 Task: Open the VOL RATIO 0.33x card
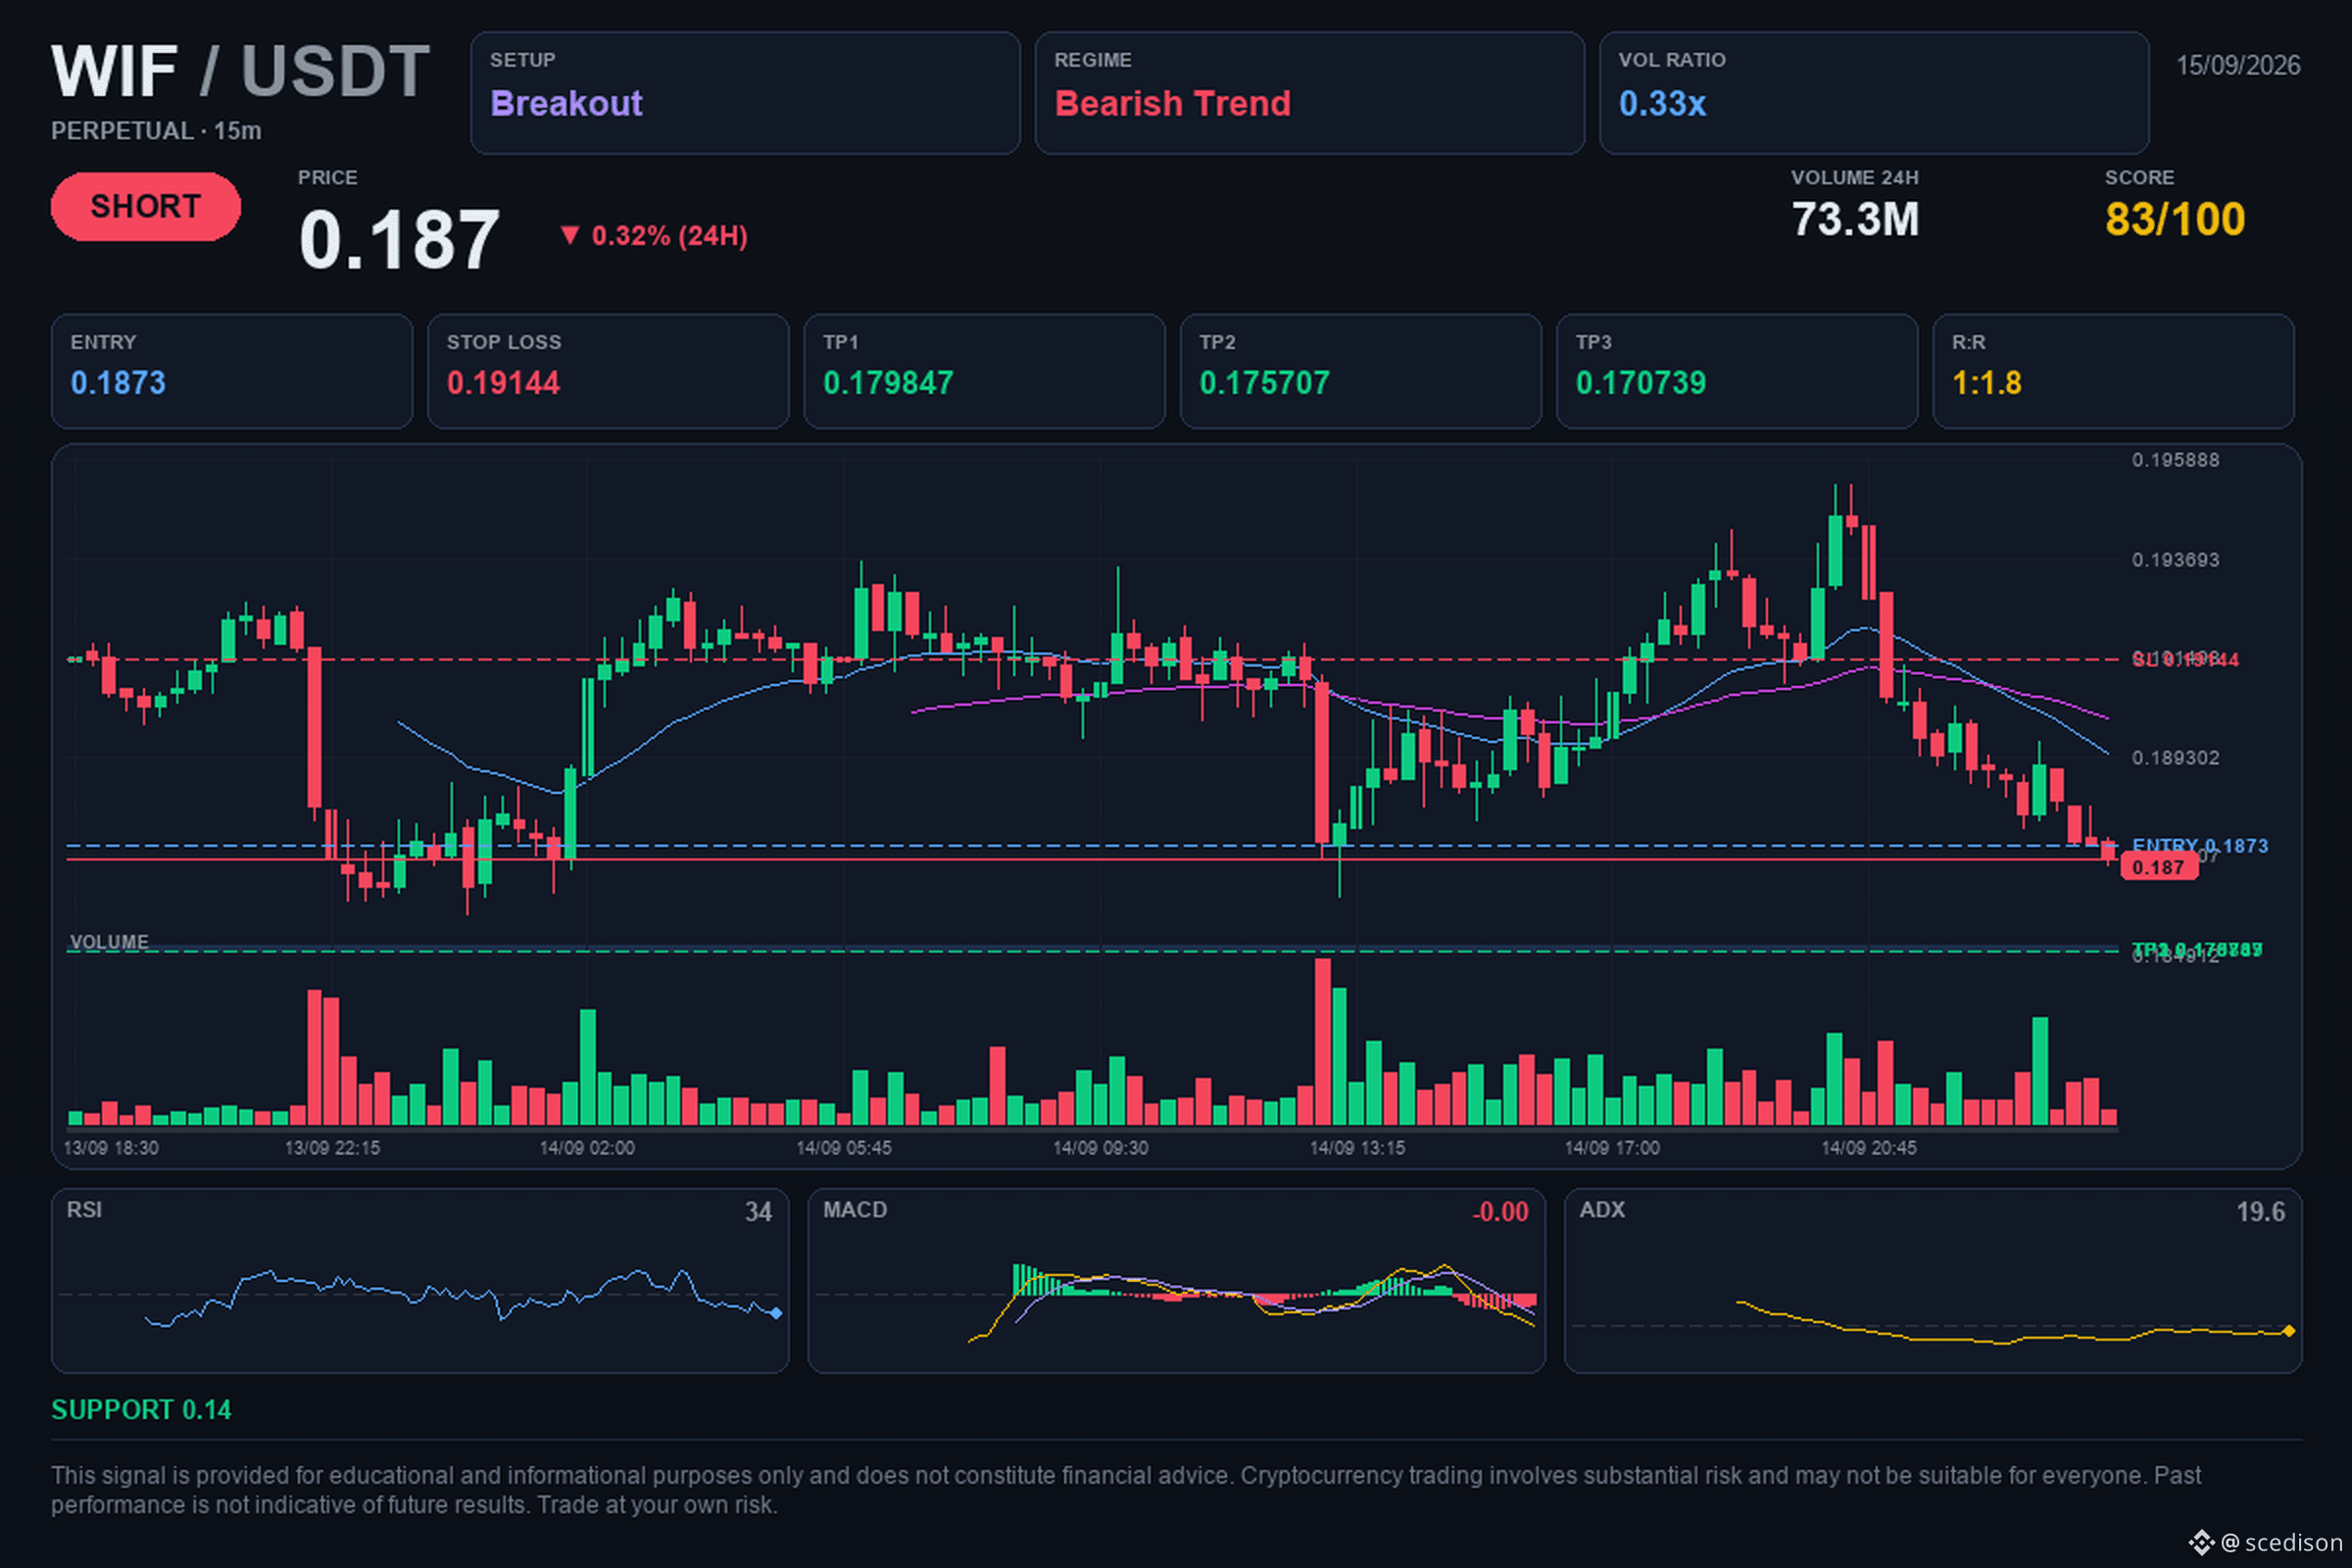point(1873,93)
